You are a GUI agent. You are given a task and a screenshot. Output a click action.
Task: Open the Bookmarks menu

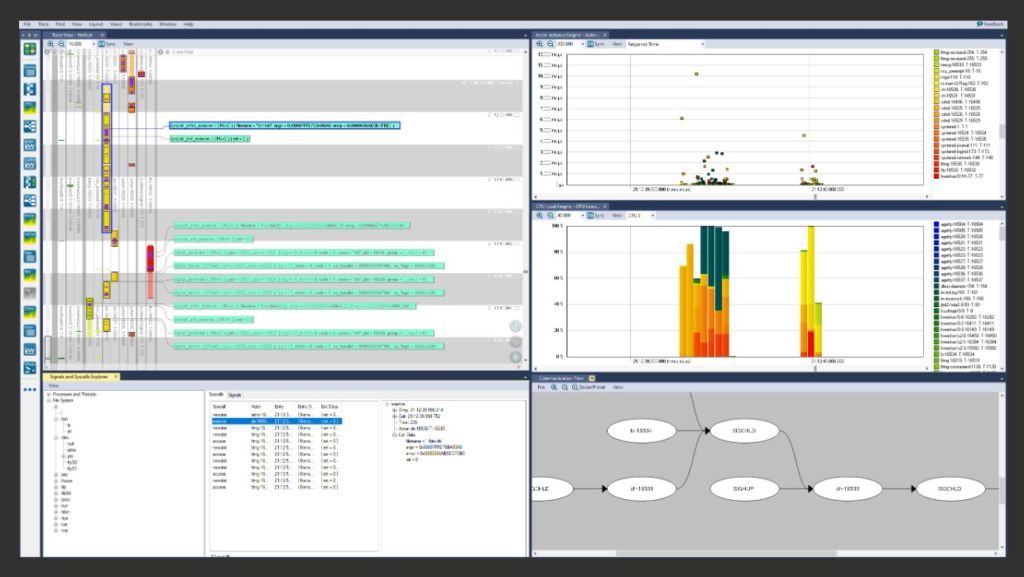tap(140, 24)
